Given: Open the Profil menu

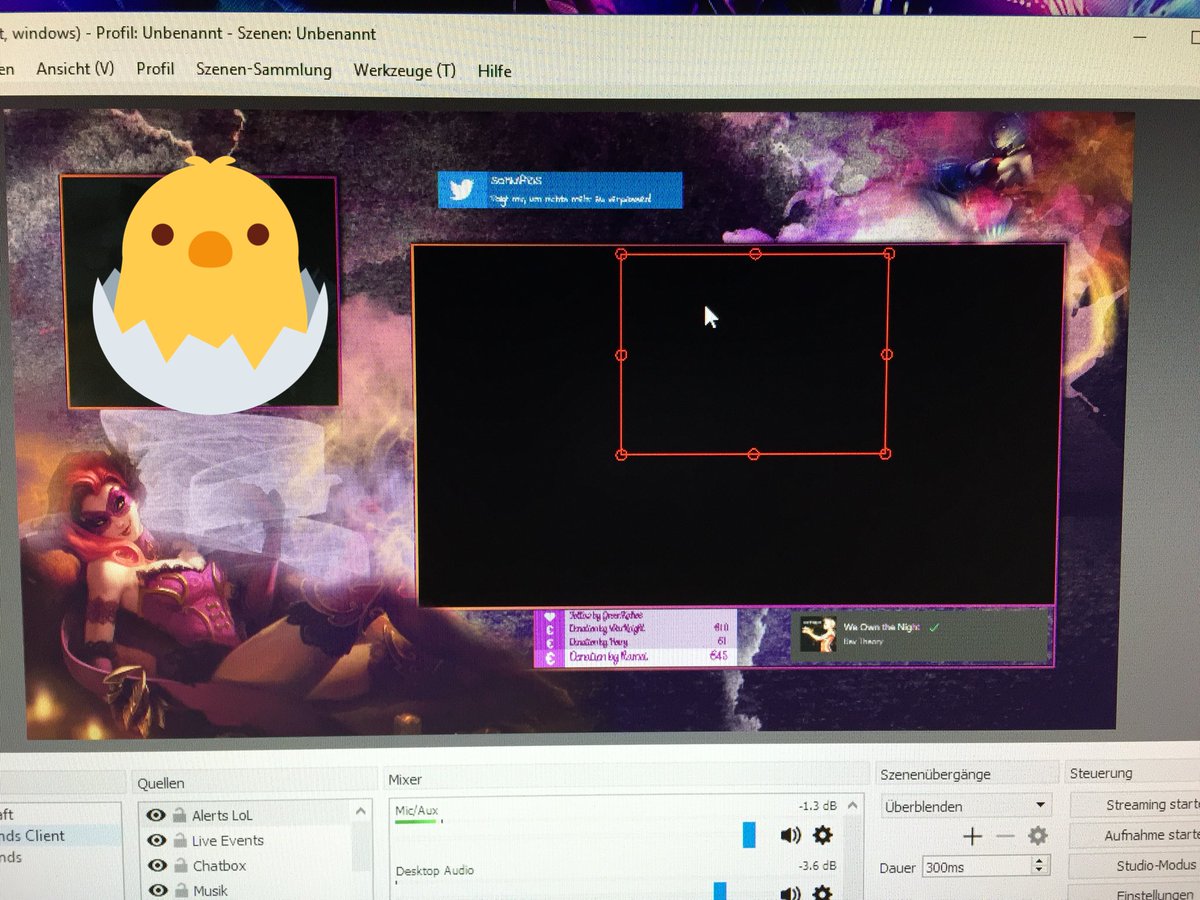Looking at the screenshot, I should point(155,69).
